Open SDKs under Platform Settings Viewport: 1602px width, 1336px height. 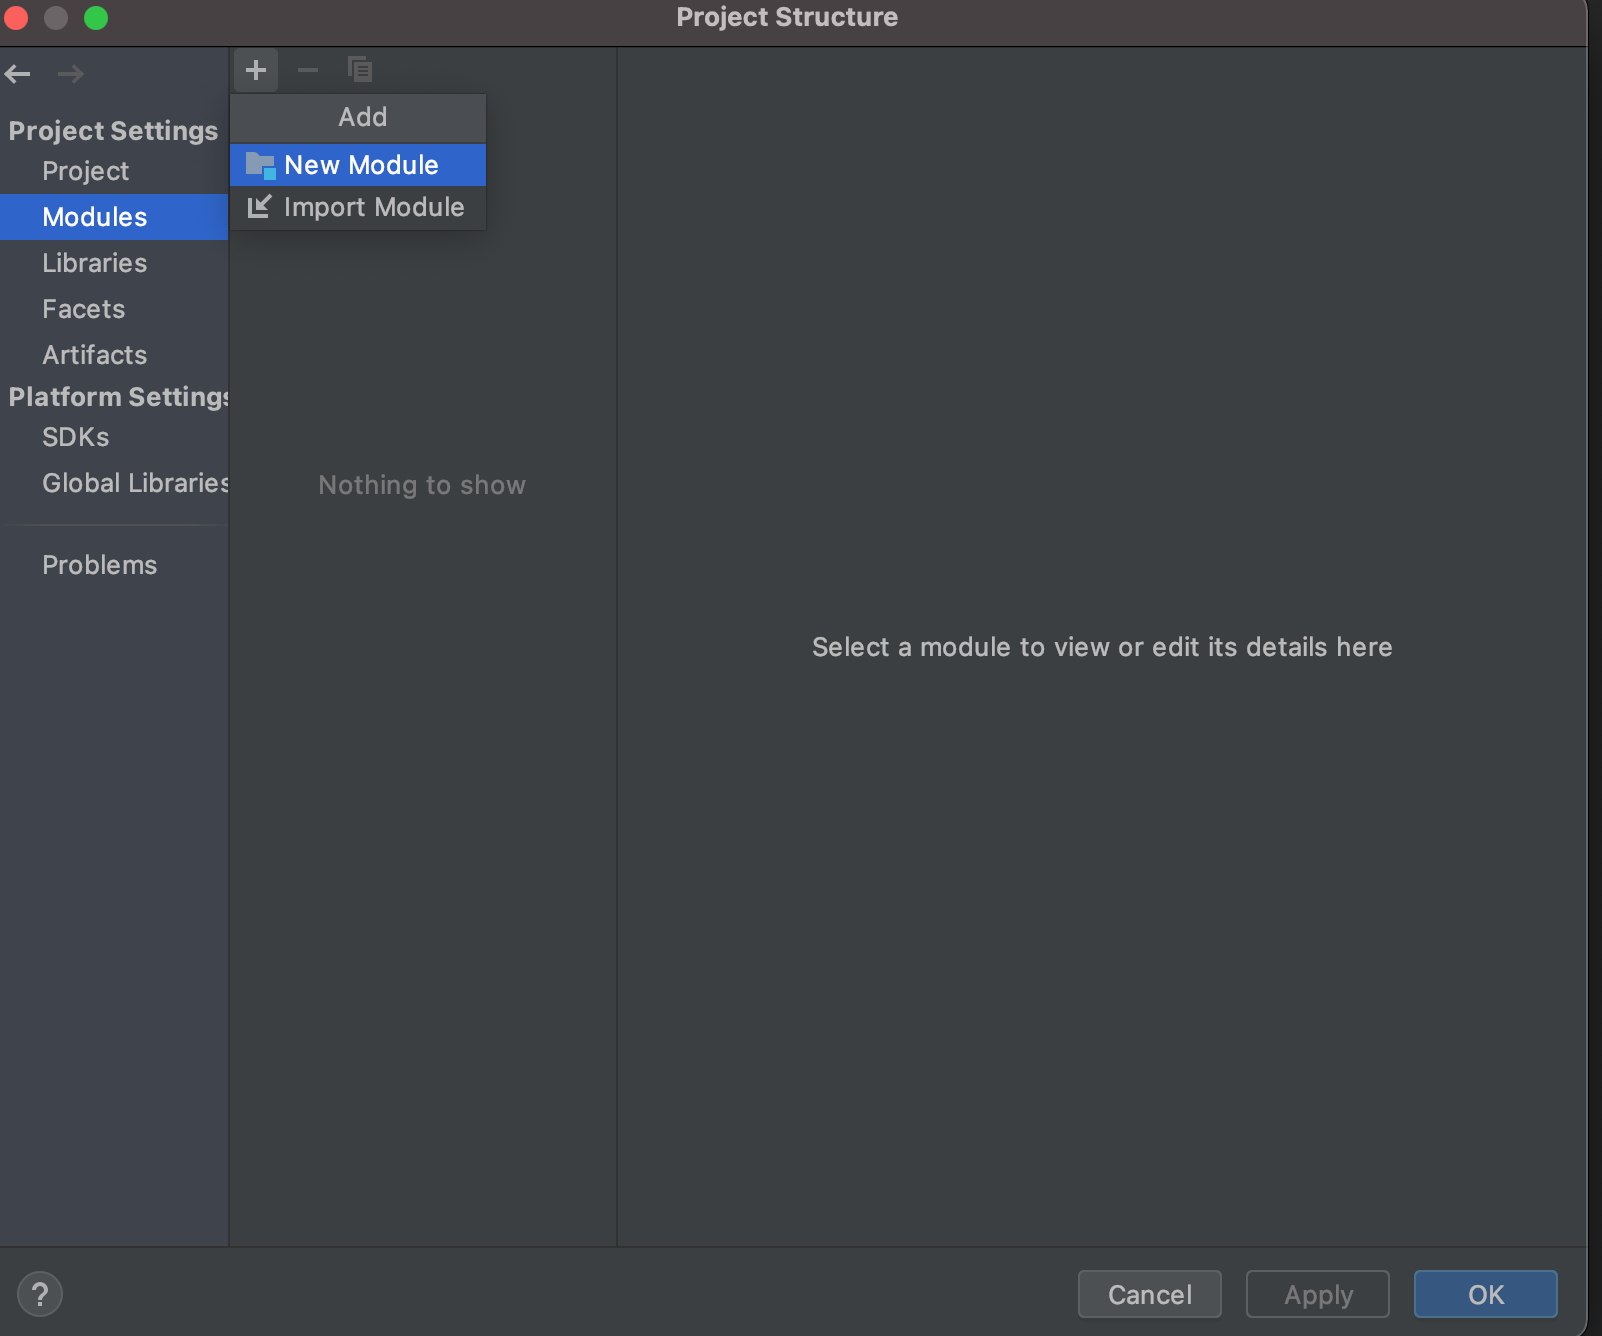(x=114, y=437)
